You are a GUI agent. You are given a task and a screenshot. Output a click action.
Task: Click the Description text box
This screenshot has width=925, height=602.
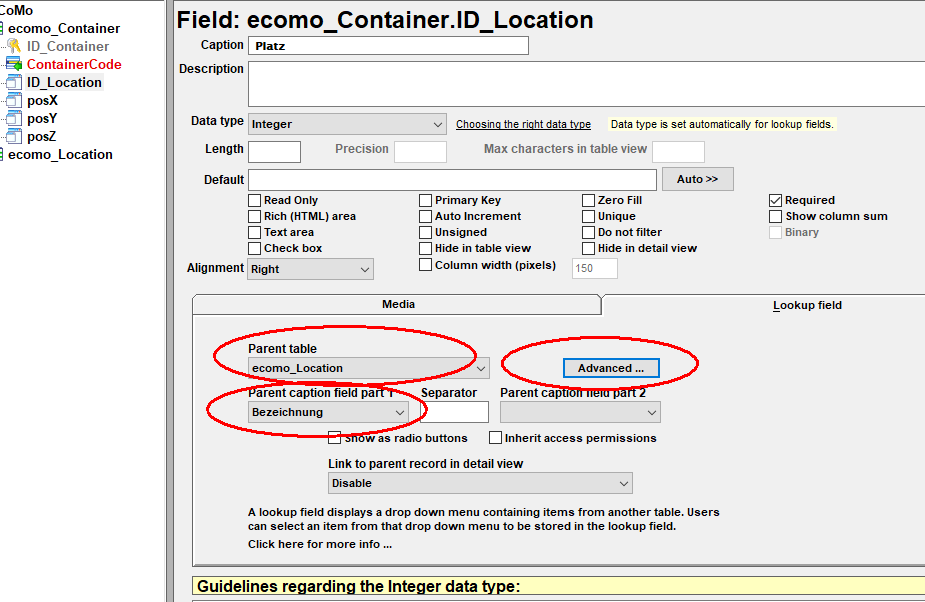point(586,84)
